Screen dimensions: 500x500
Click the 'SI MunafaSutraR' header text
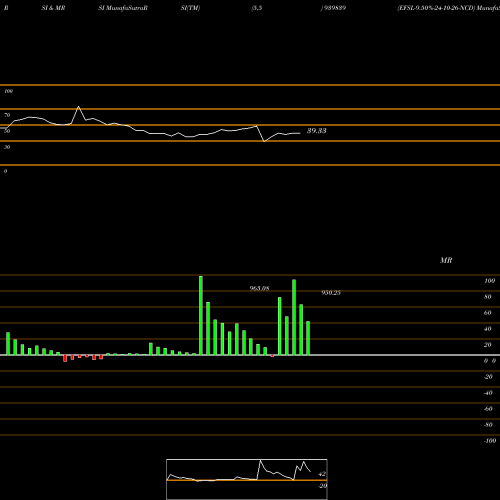[123, 8]
